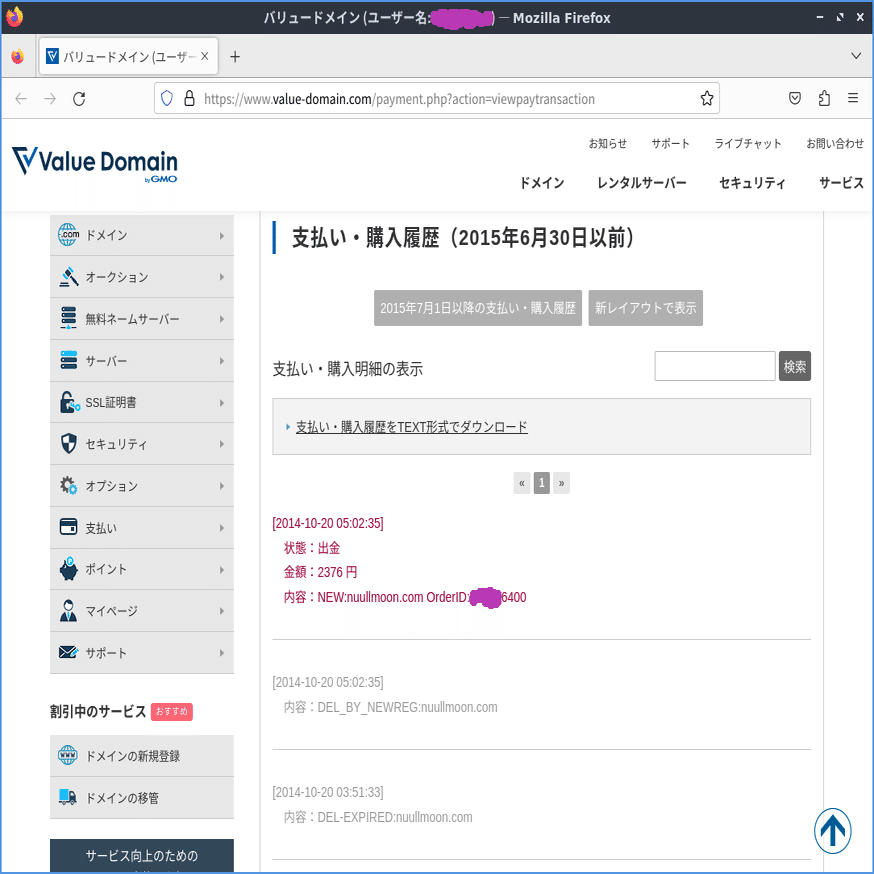Open the Pocket save icon
The height and width of the screenshot is (874, 874).
[x=795, y=99]
